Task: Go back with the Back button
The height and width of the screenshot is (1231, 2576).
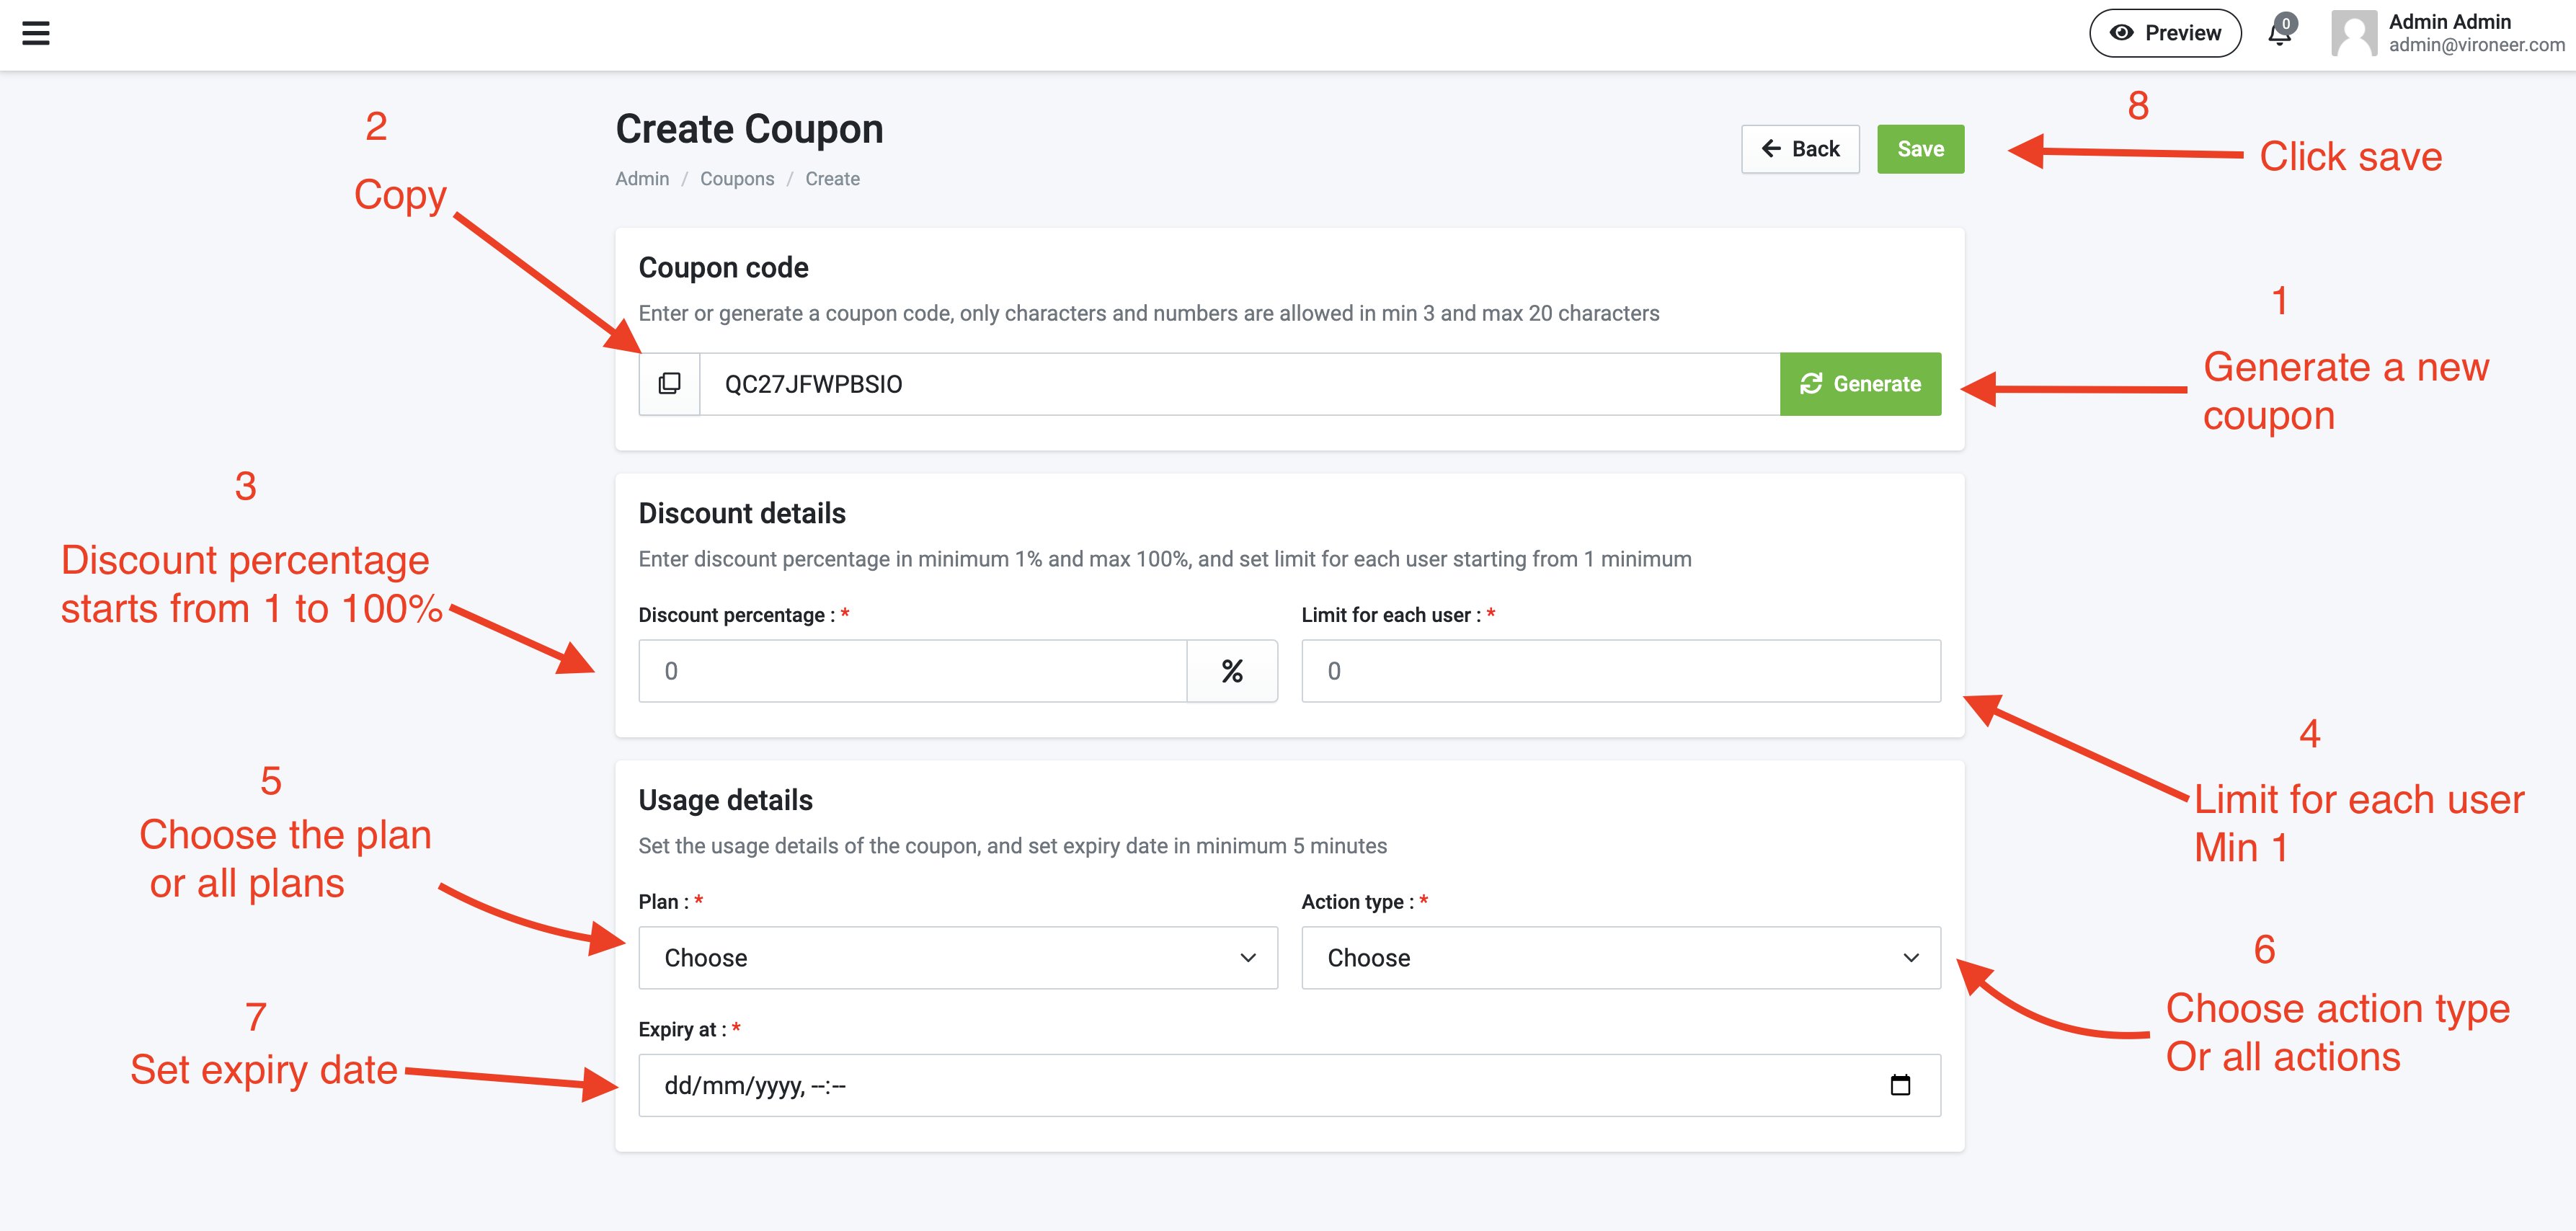Action: coord(1800,149)
